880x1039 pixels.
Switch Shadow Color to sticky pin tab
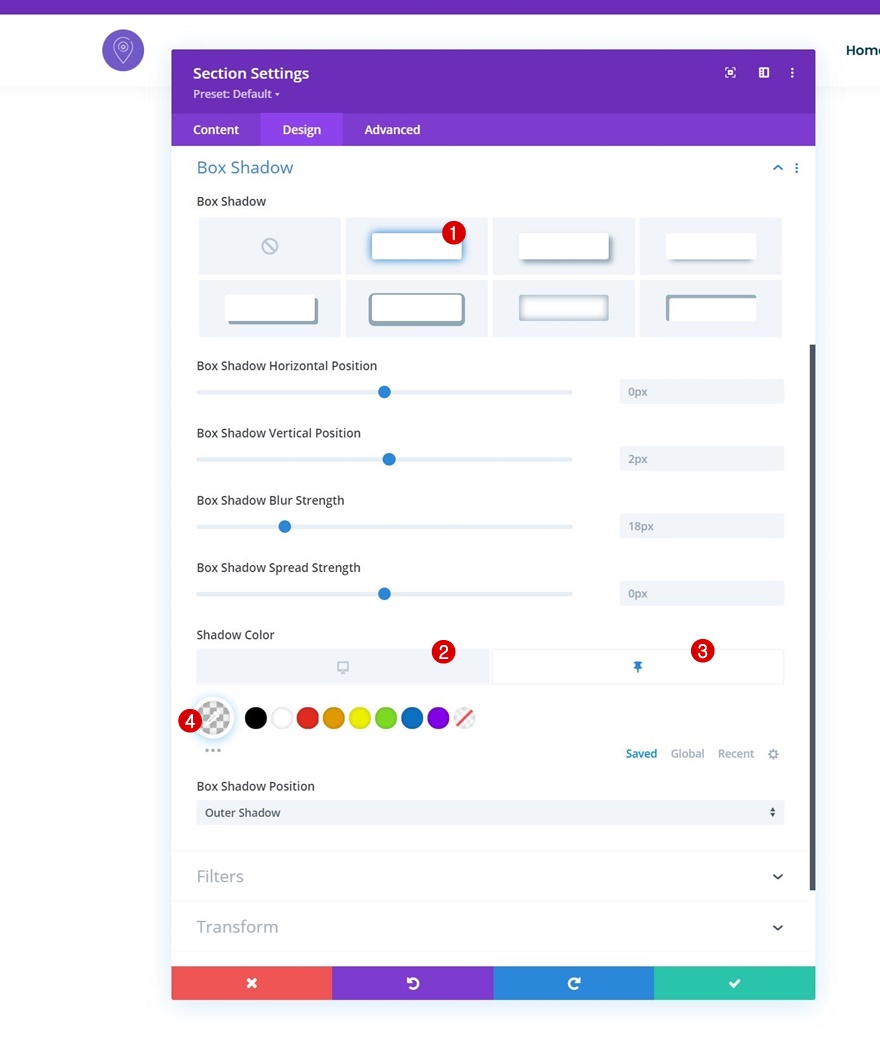(637, 667)
